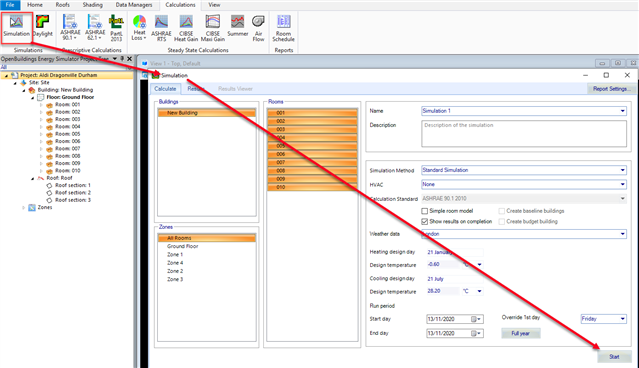Change heating design temperature unit

[480, 265]
